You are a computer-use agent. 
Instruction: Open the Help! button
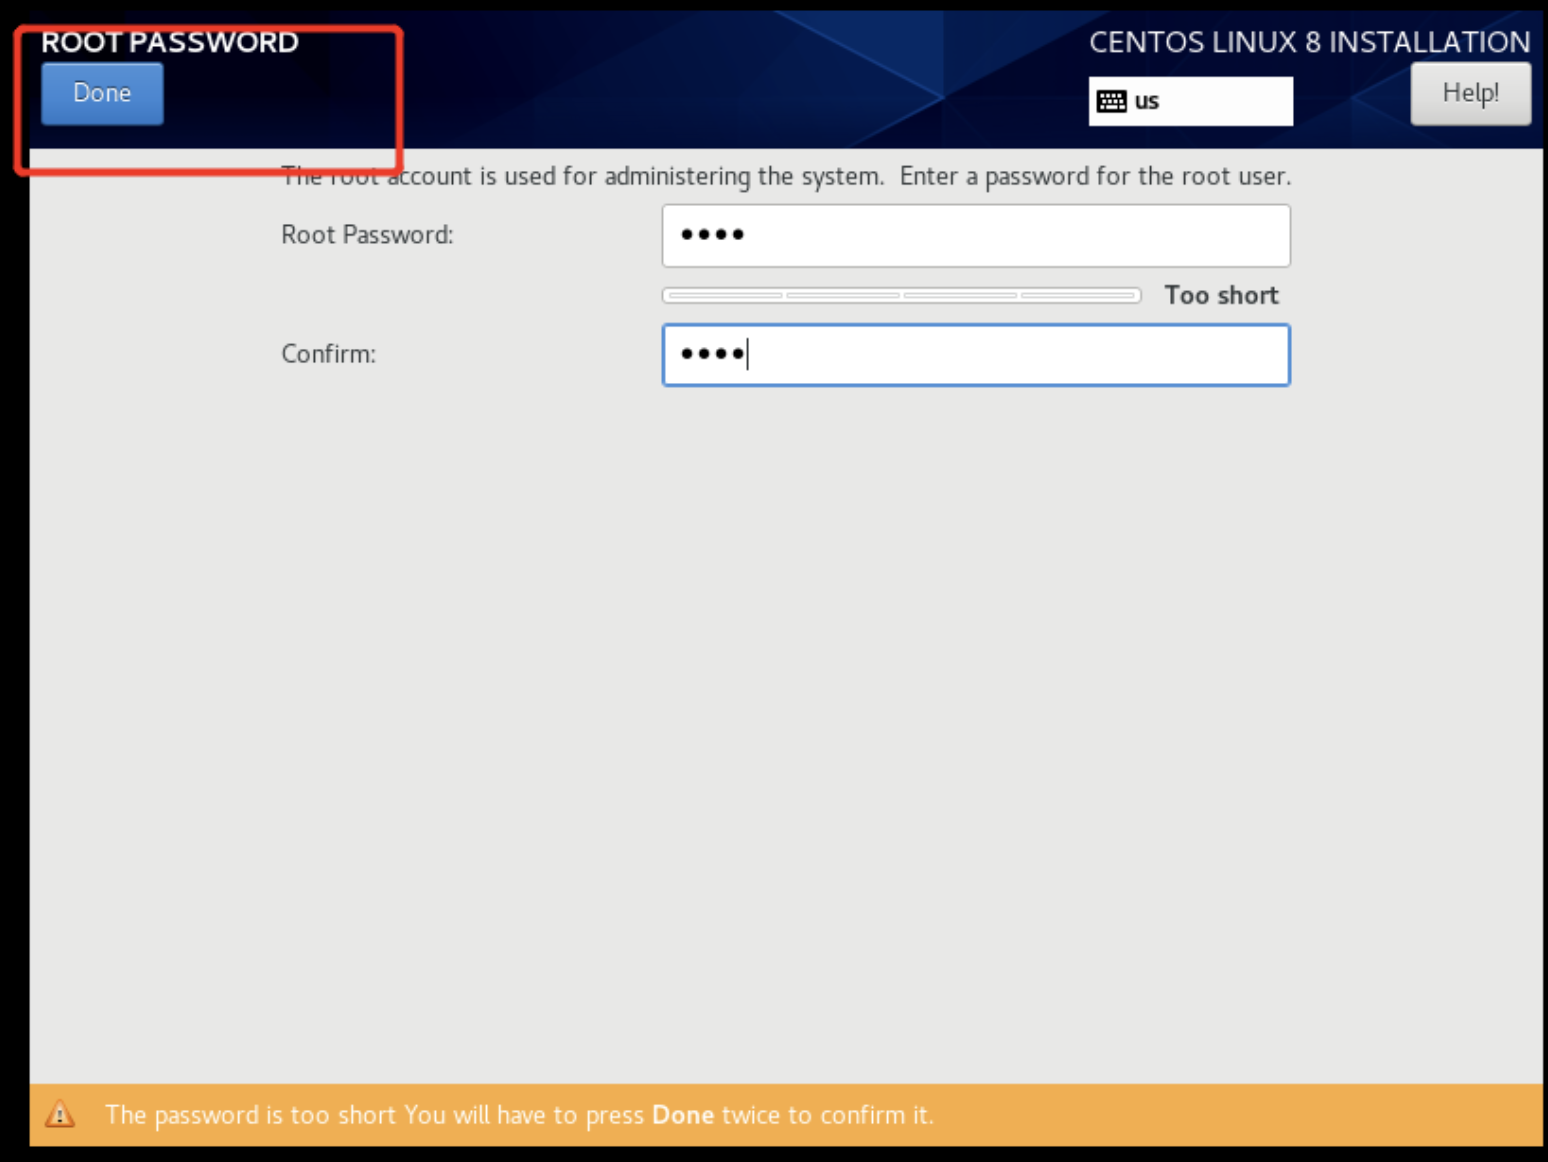[x=1470, y=93]
